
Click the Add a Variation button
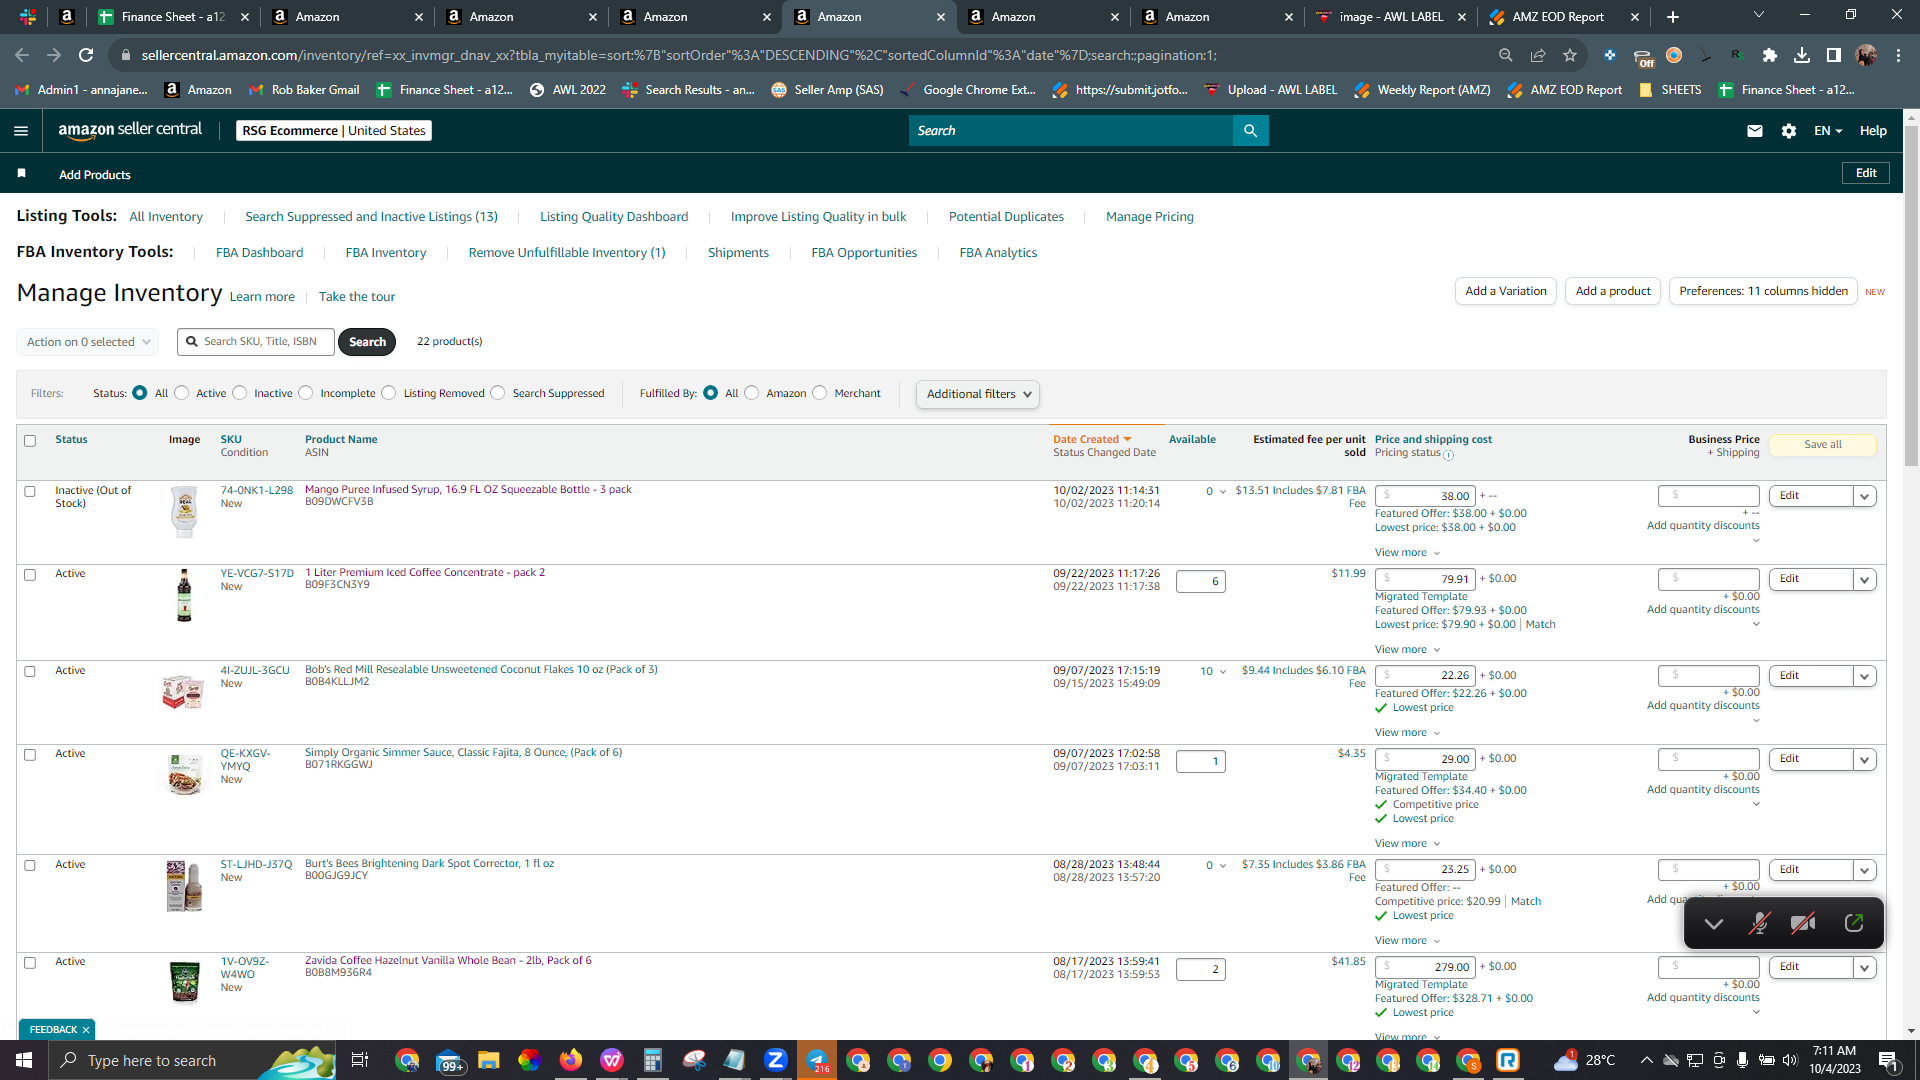tap(1505, 291)
